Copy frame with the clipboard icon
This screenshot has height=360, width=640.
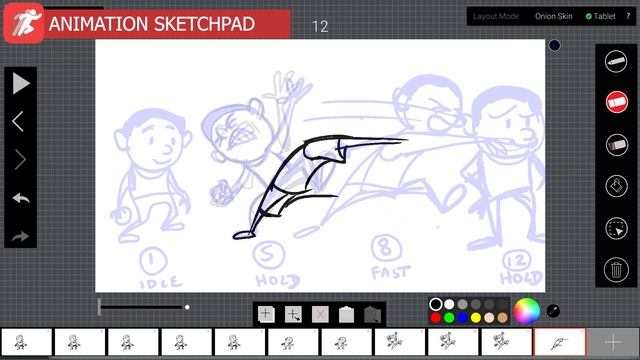click(346, 314)
